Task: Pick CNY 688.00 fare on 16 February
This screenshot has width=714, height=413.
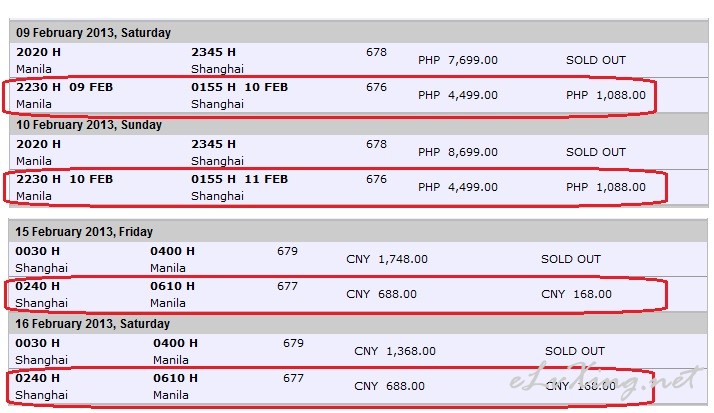Action: 389,386
